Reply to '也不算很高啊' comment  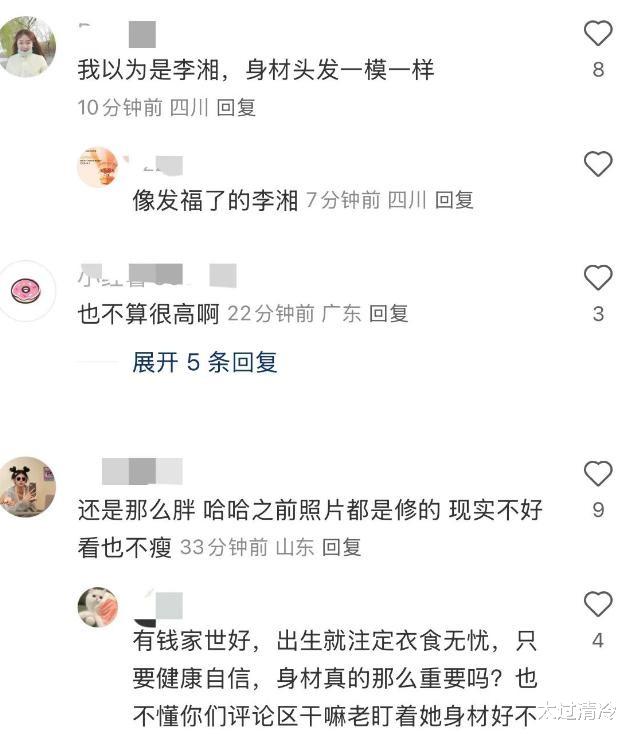point(389,314)
